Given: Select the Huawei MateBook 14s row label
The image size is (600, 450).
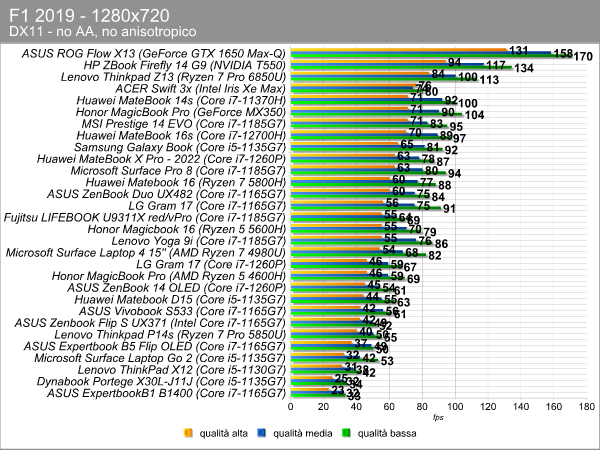Looking at the screenshot, I should (x=181, y=100).
